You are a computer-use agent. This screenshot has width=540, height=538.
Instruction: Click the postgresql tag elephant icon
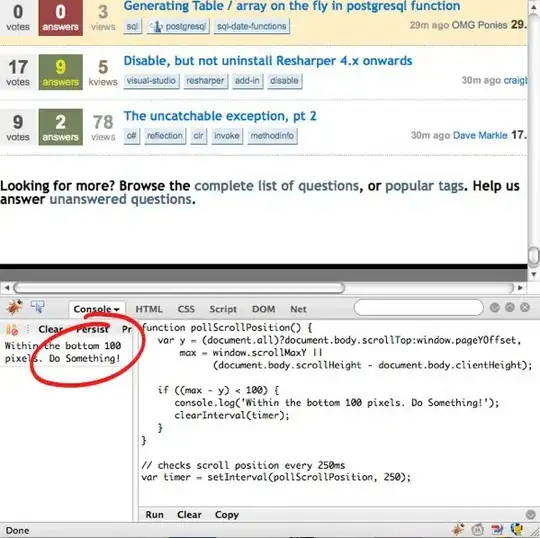pos(157,26)
